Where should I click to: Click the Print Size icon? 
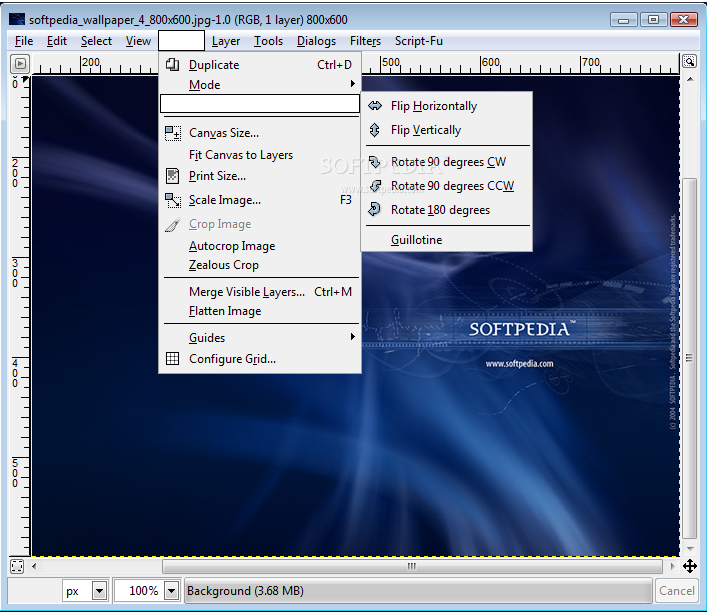pos(172,176)
